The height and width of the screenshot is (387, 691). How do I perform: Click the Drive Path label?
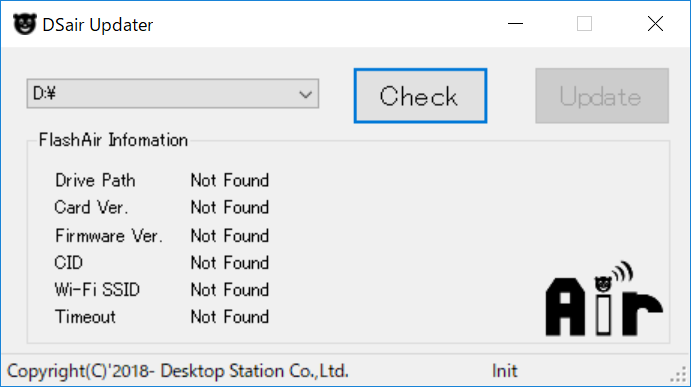pyautogui.click(x=95, y=180)
